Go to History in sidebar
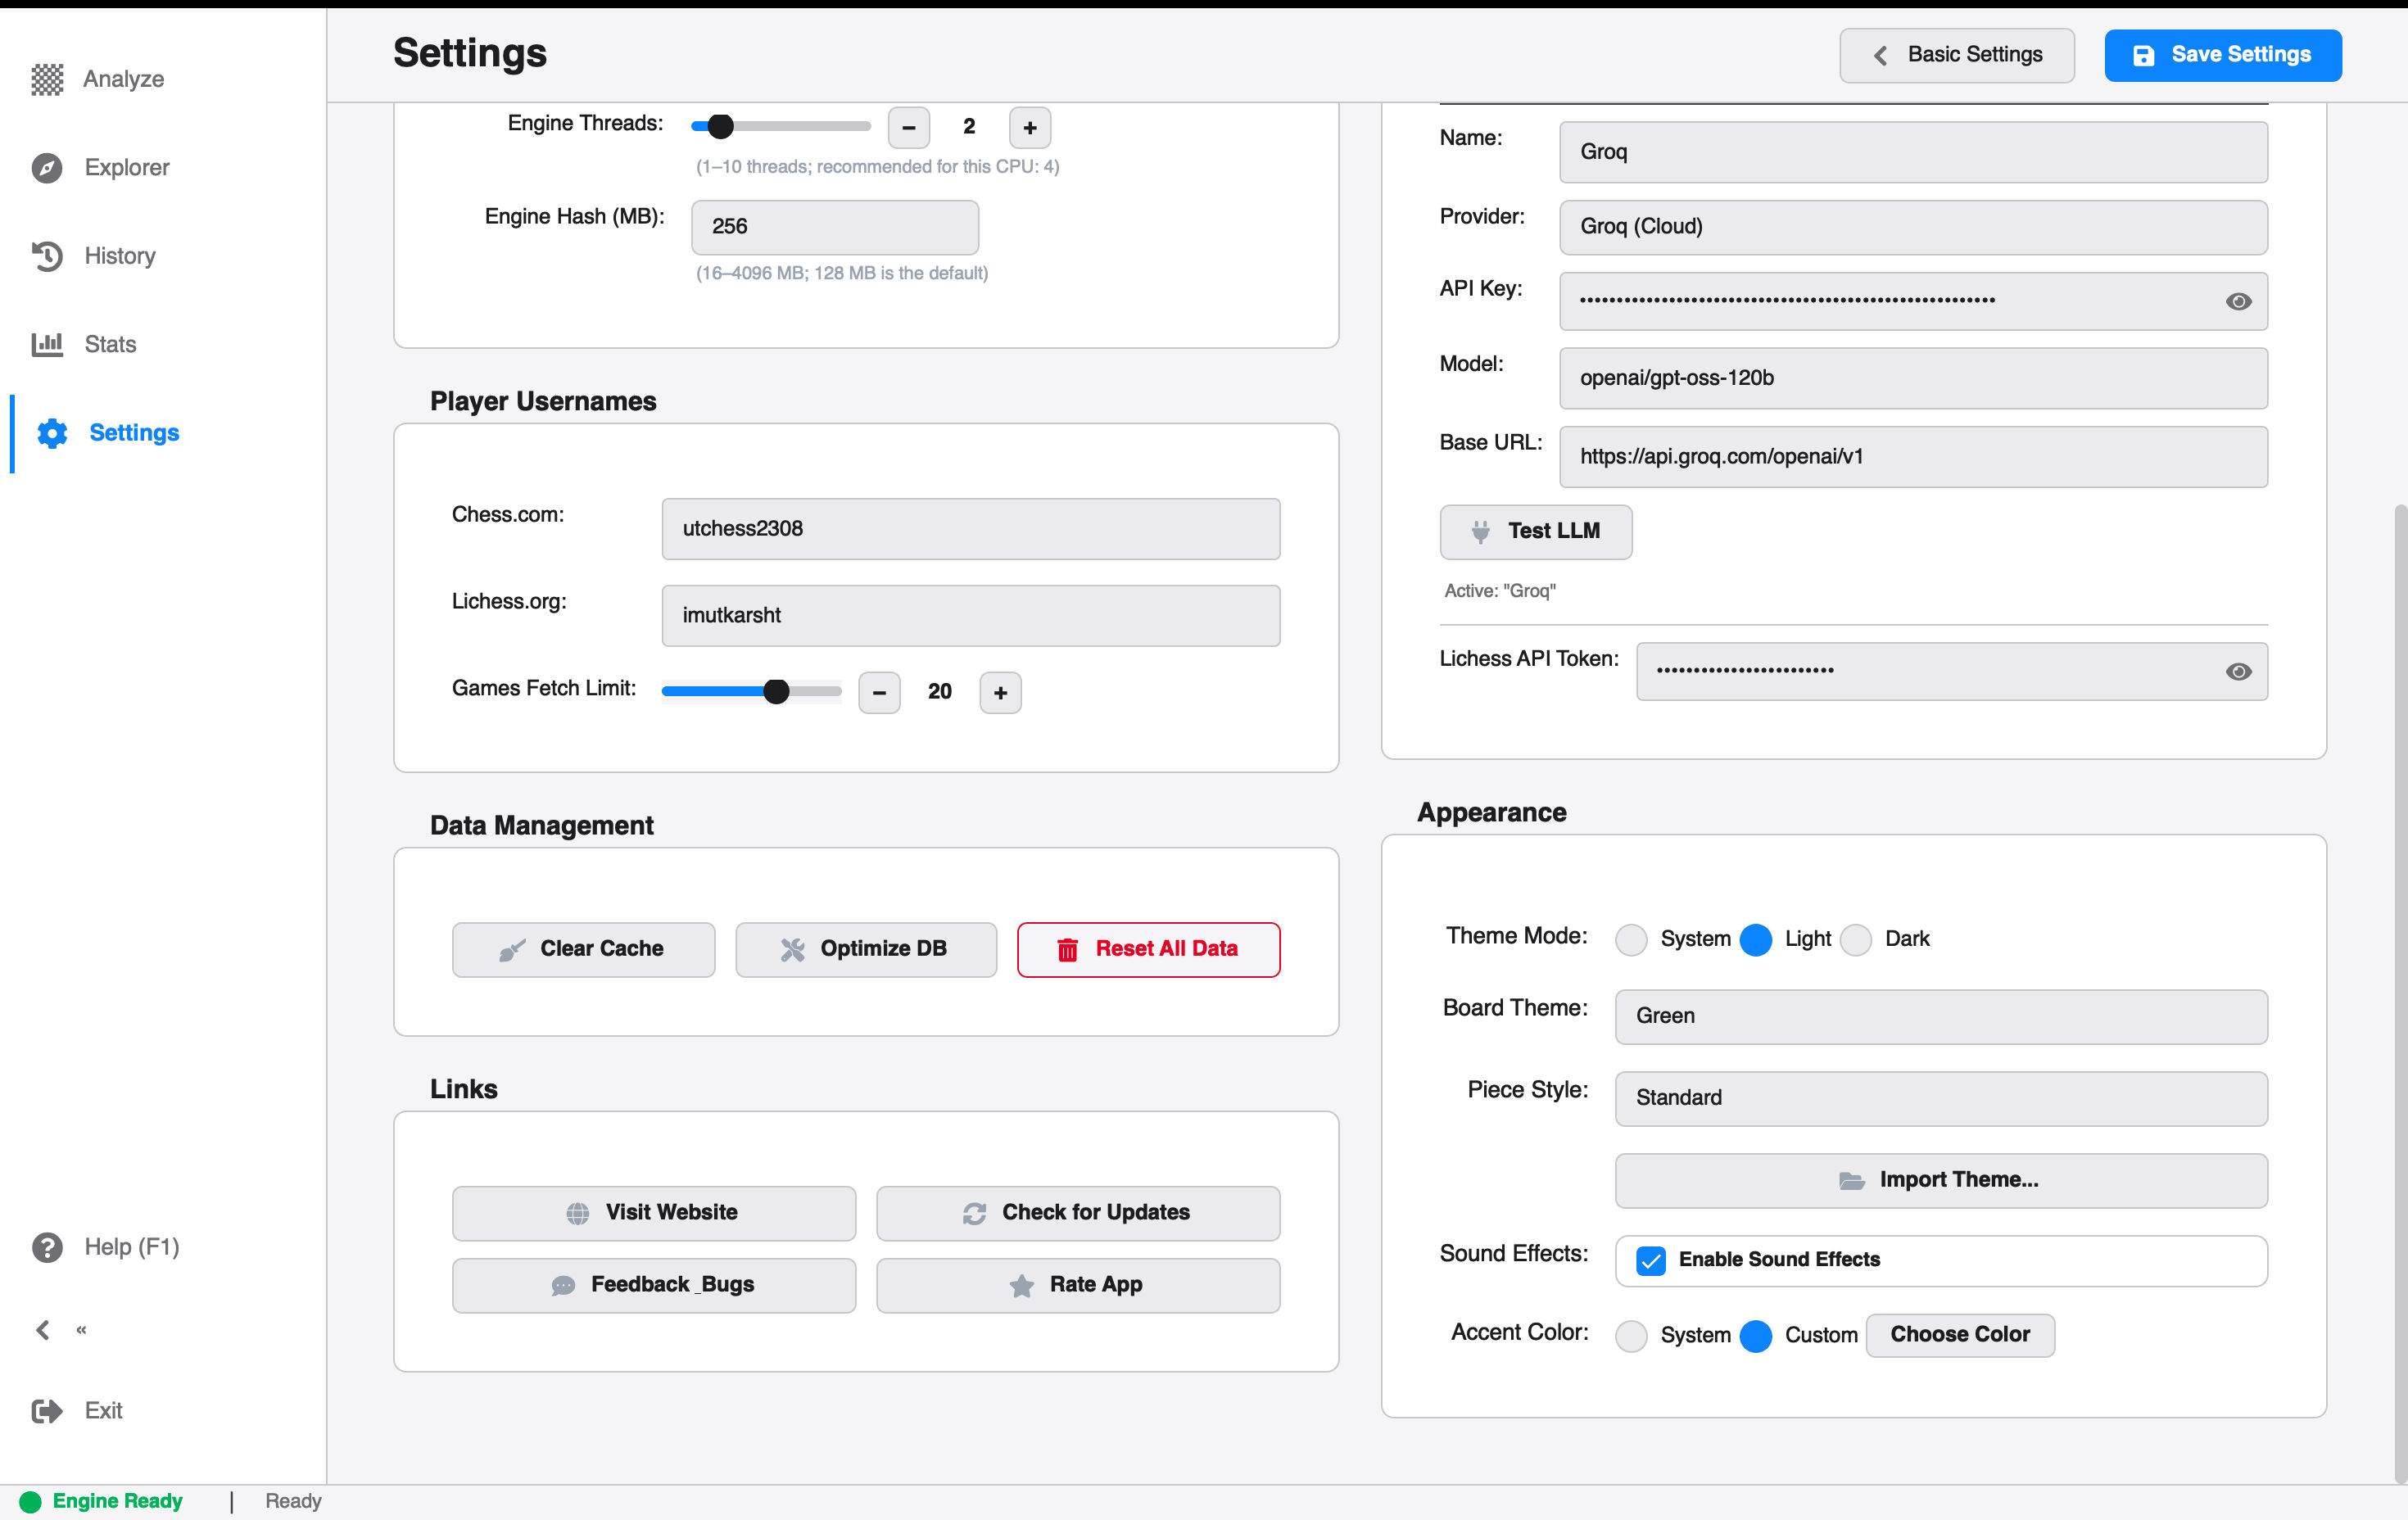 [94, 256]
